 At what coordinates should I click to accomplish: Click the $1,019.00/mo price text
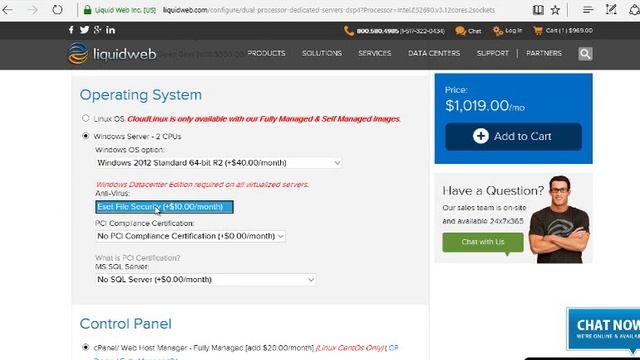click(x=485, y=106)
